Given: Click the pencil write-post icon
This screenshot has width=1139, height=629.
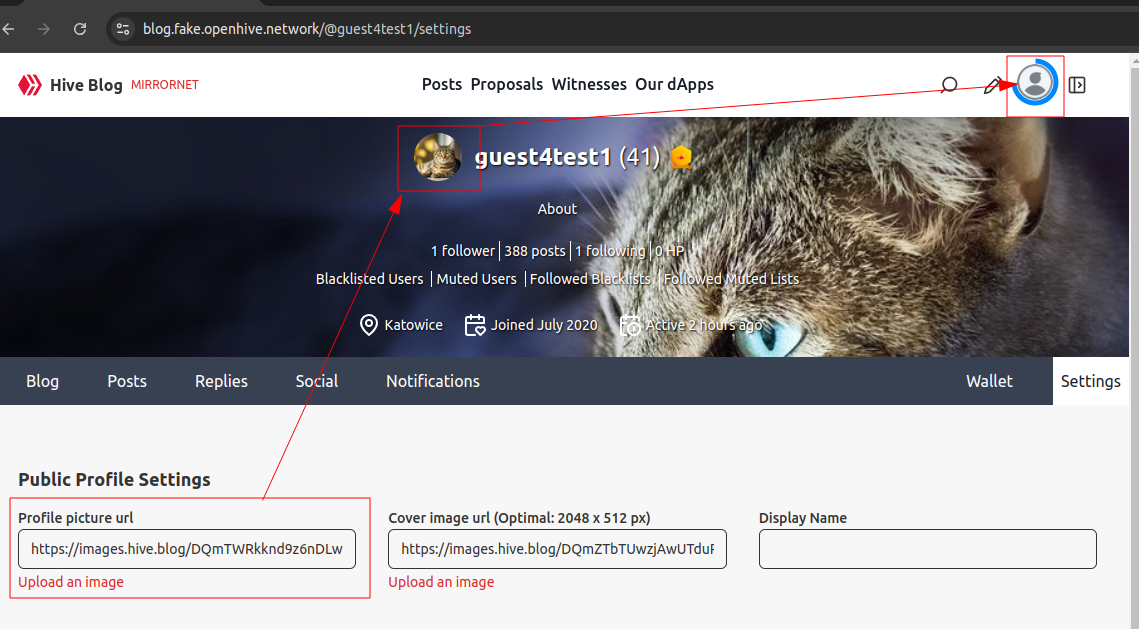Looking at the screenshot, I should pyautogui.click(x=992, y=85).
